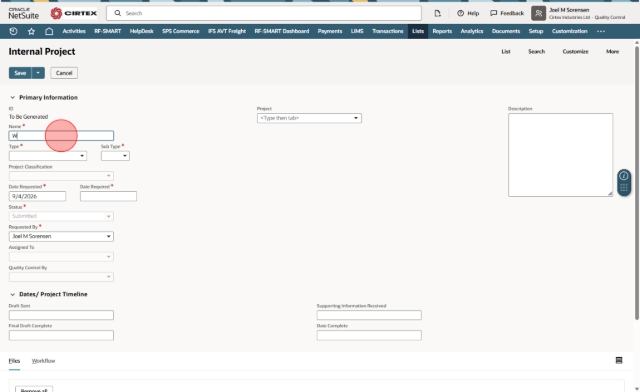Click the Name input field
This screenshot has width=640, height=392.
(61, 136)
